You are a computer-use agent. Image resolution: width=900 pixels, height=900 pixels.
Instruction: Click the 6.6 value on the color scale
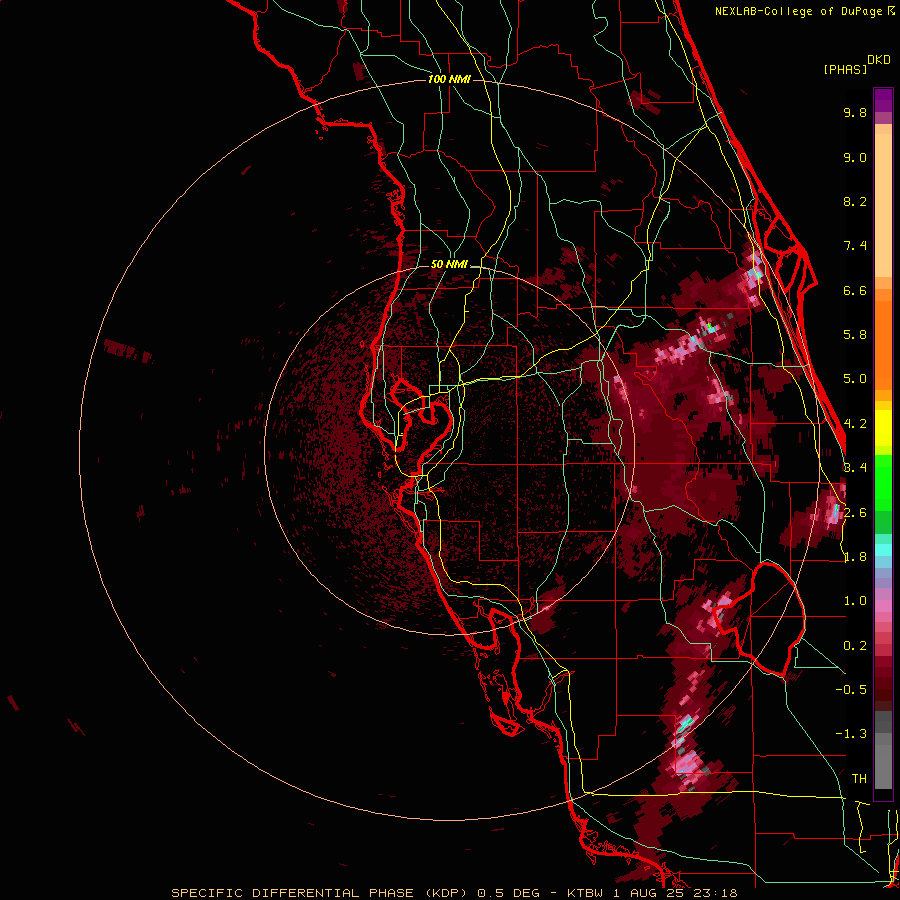click(x=855, y=290)
